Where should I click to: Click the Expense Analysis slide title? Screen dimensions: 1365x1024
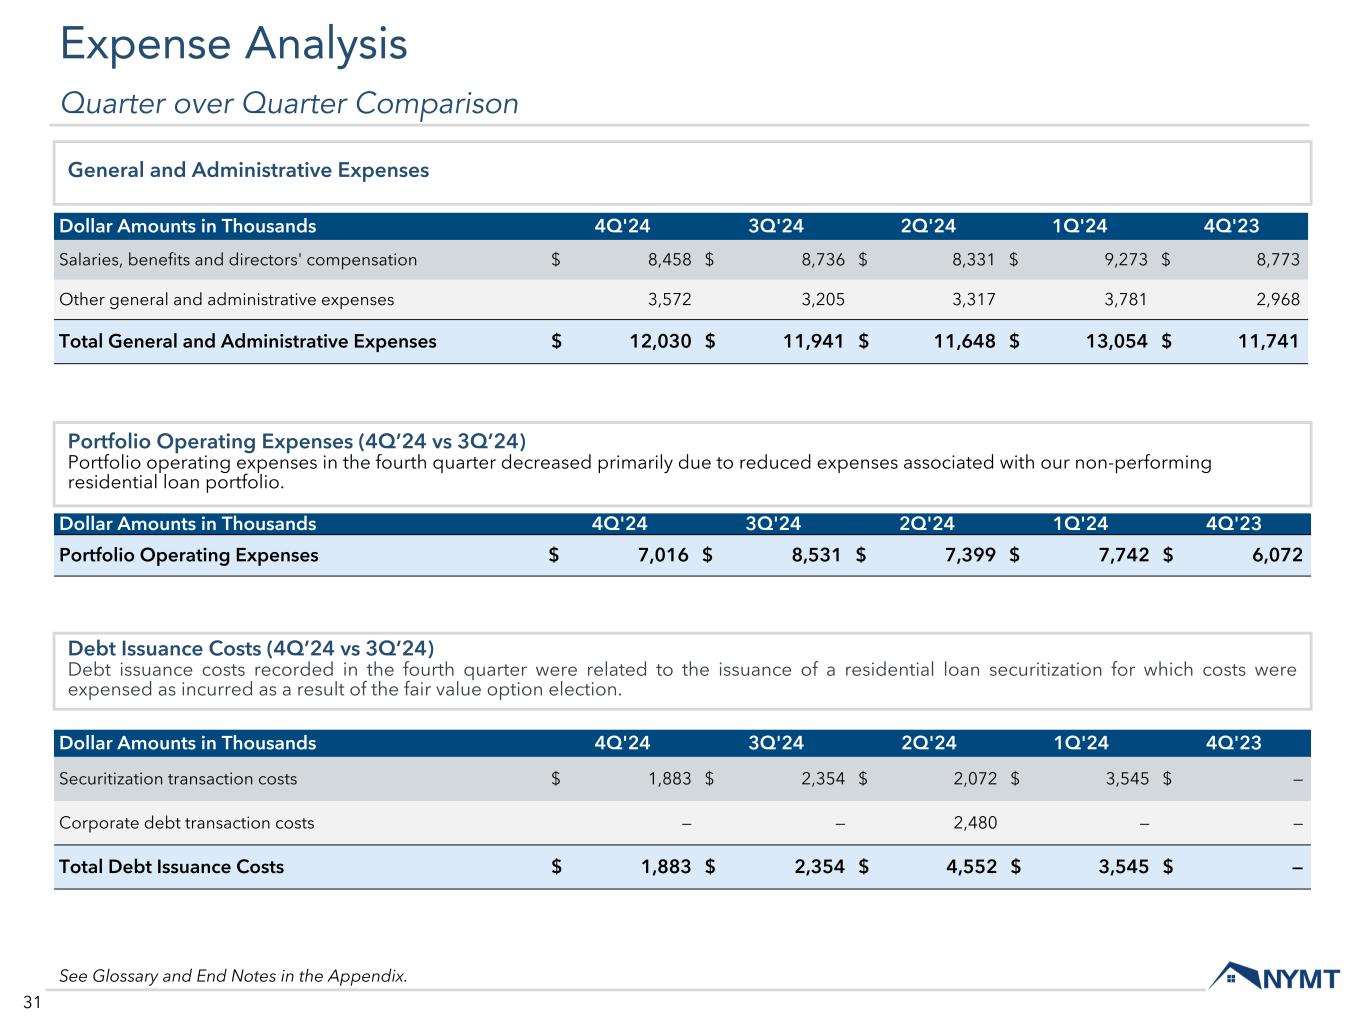tap(234, 45)
